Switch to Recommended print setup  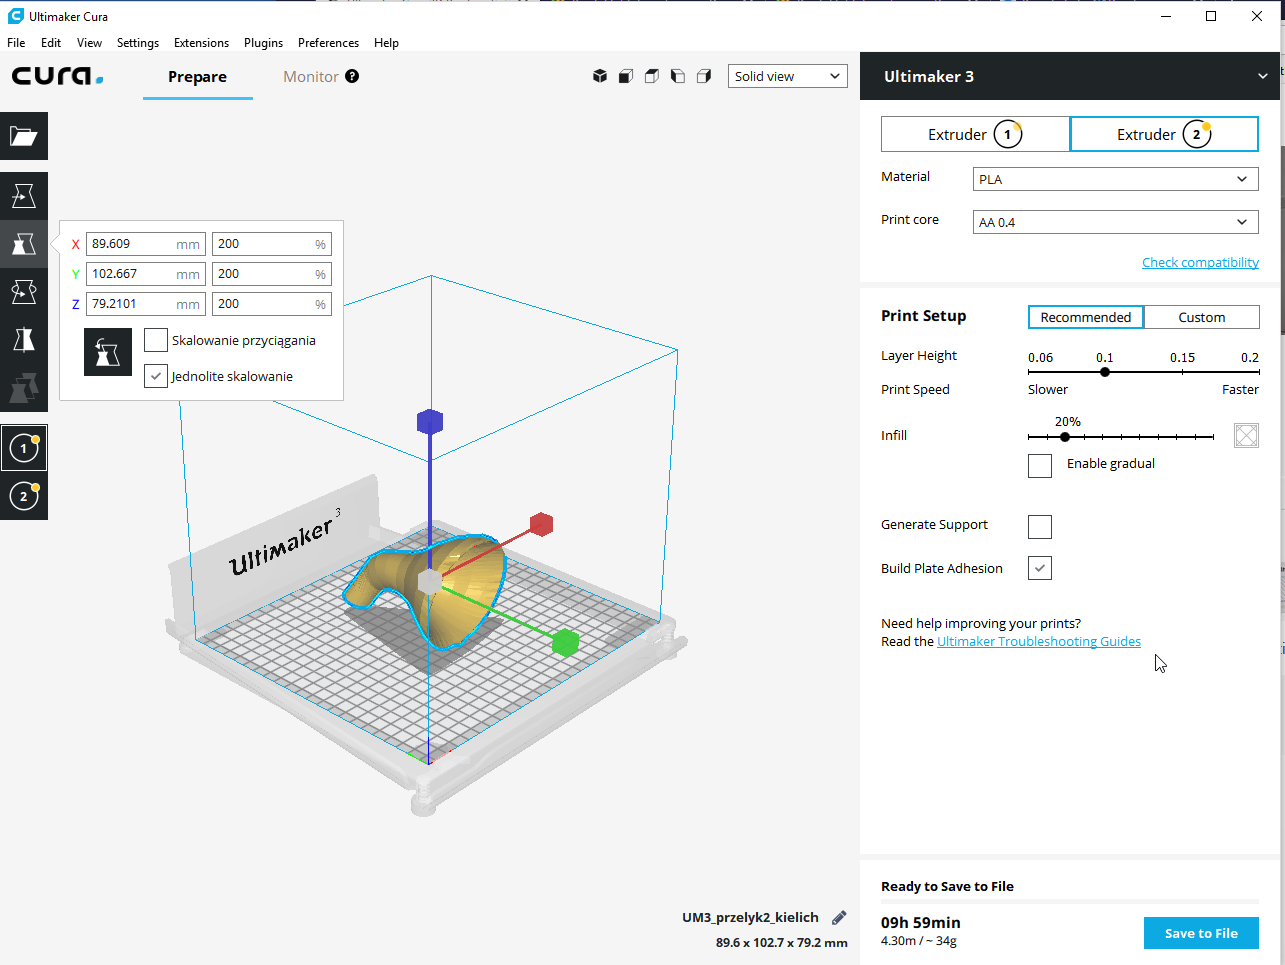pyautogui.click(x=1086, y=317)
